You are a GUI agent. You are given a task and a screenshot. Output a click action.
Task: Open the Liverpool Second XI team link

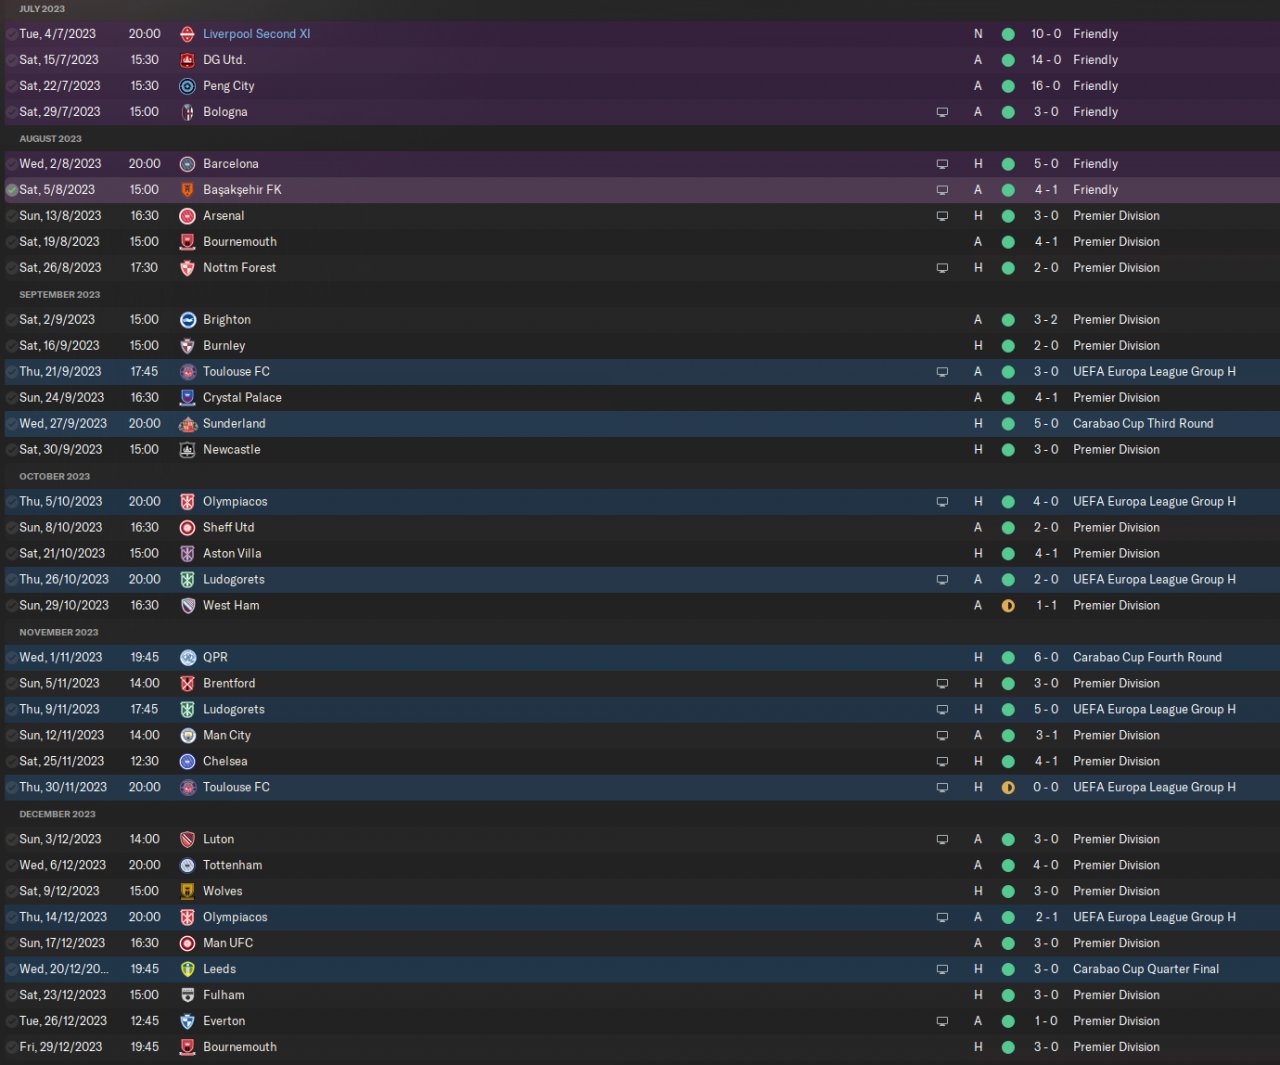(257, 34)
